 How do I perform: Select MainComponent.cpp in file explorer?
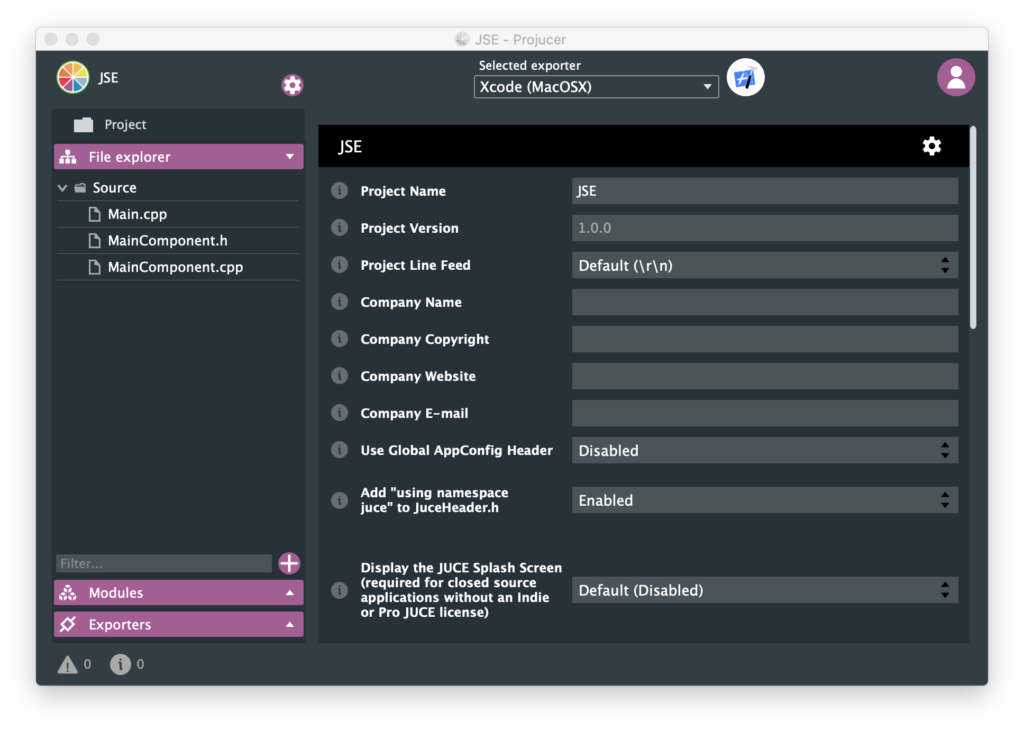(x=175, y=267)
